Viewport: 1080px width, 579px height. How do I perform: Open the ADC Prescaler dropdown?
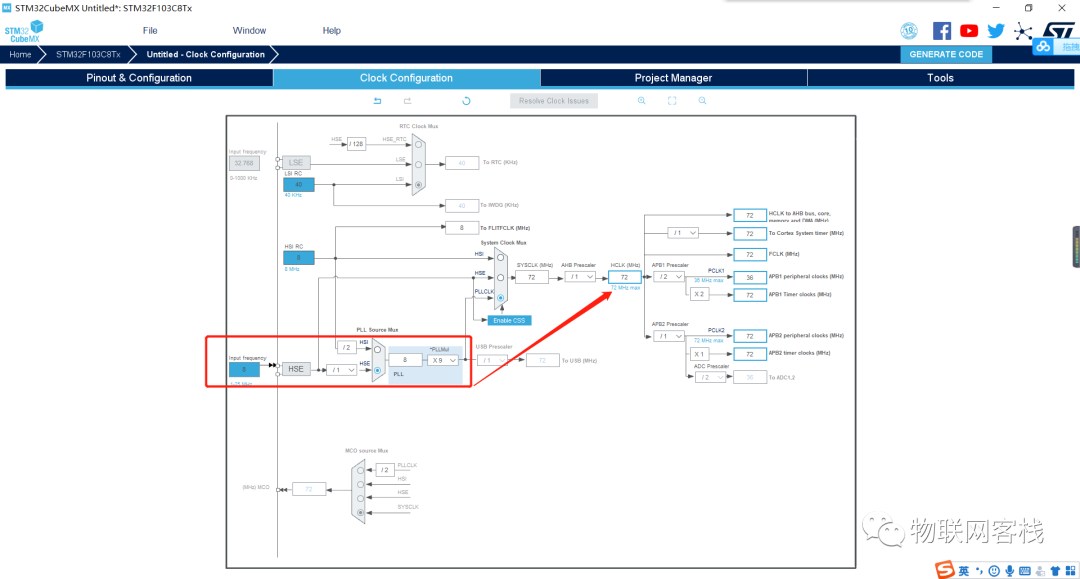click(x=710, y=377)
